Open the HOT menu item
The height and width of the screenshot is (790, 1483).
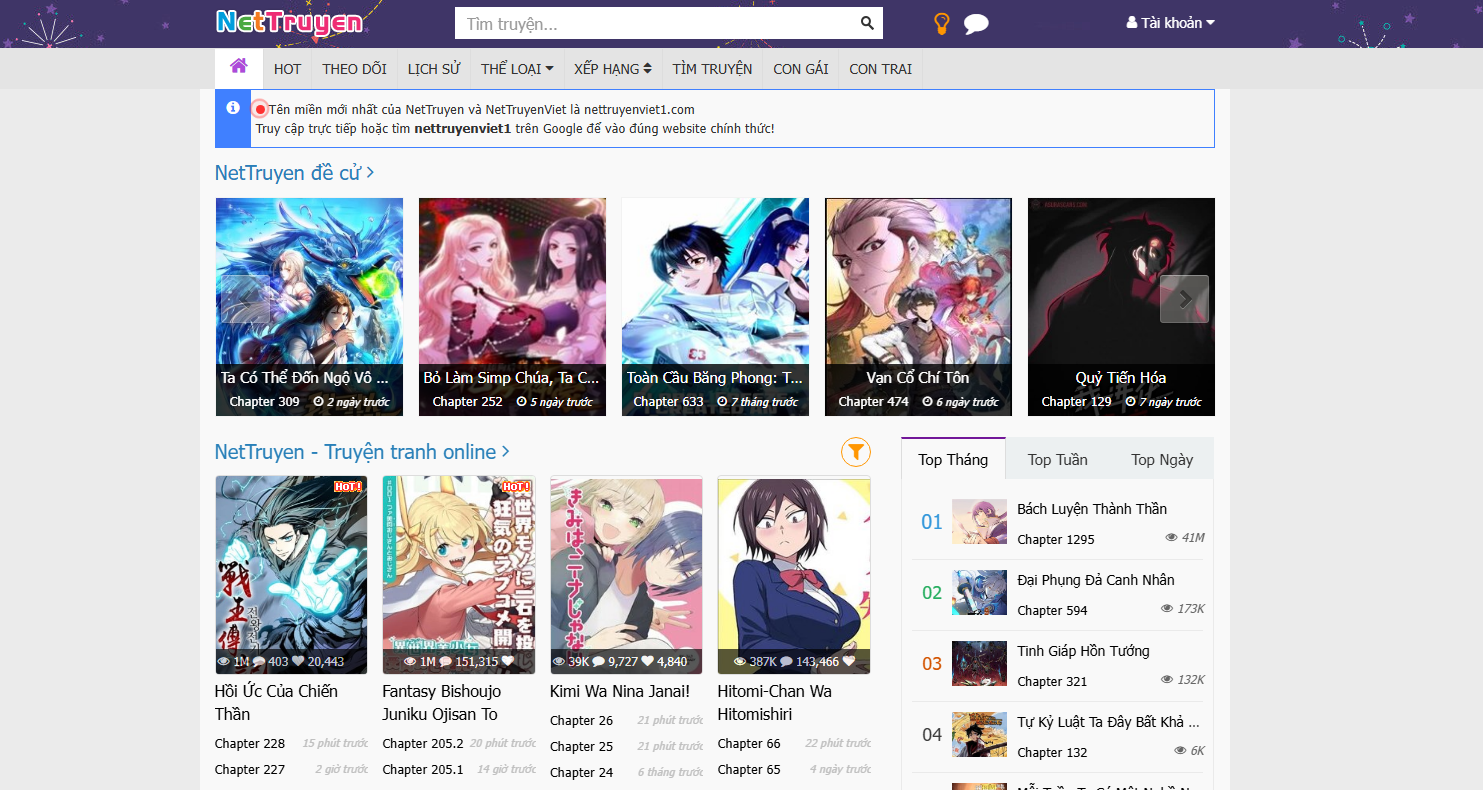[287, 69]
